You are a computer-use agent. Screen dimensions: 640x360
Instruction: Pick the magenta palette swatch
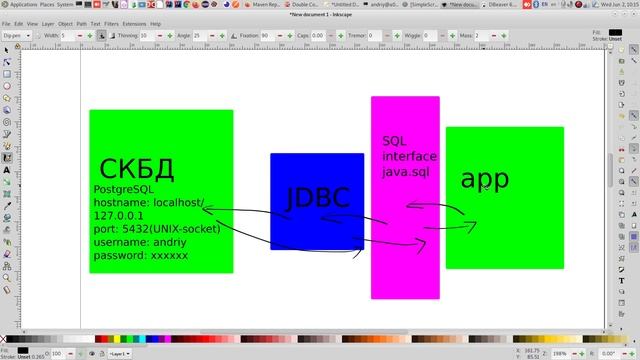[168, 339]
